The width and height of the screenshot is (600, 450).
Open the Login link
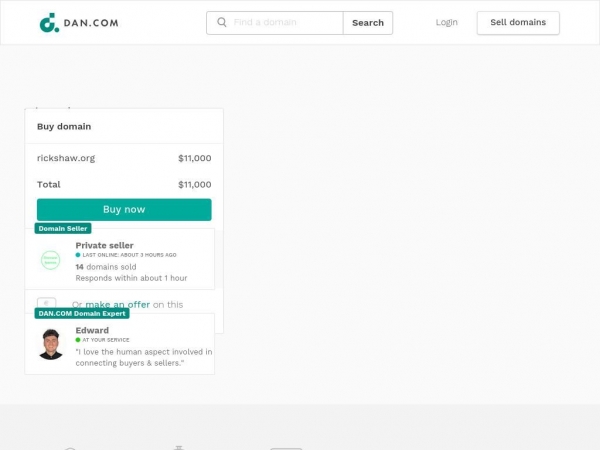coord(447,23)
